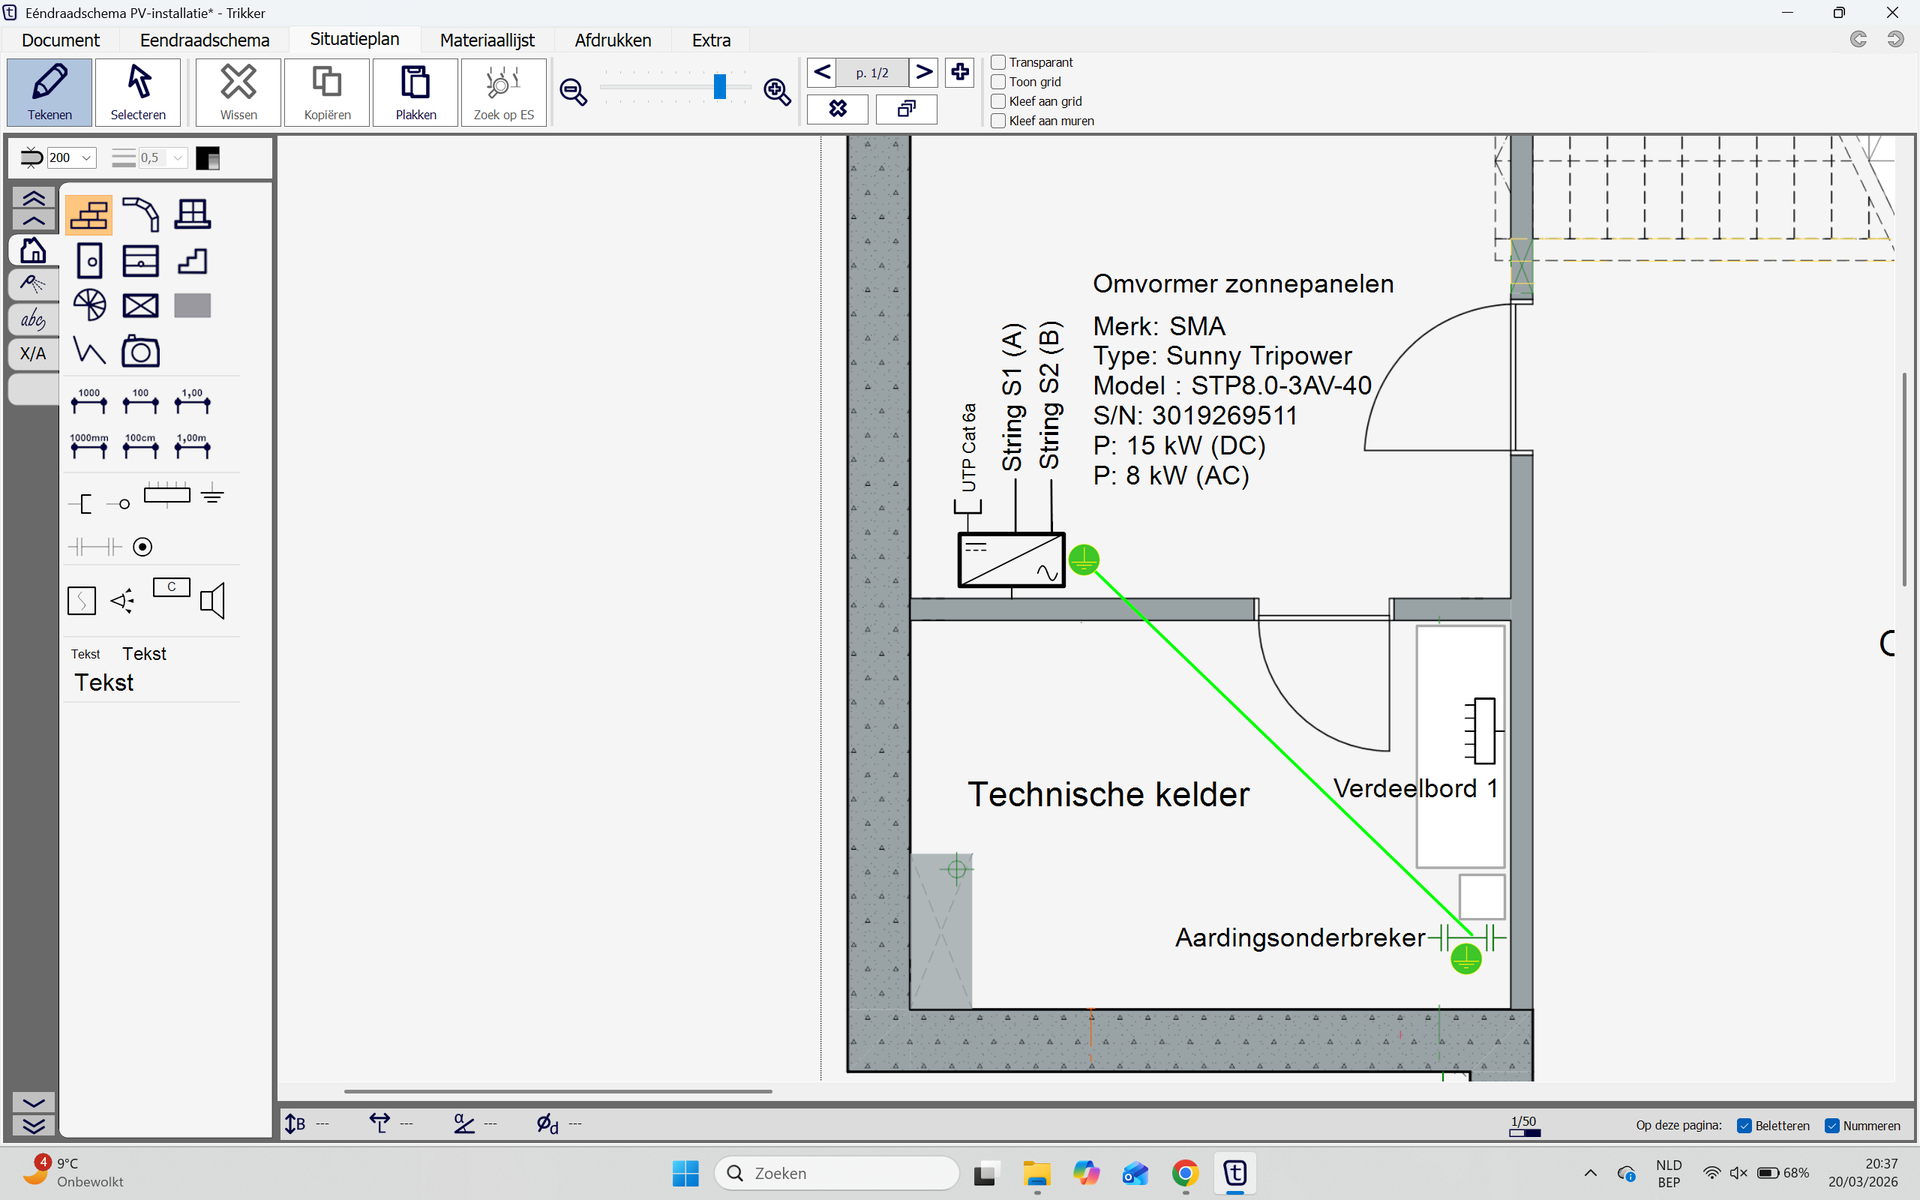Click the zoom out magnifier icon

pyautogui.click(x=573, y=92)
